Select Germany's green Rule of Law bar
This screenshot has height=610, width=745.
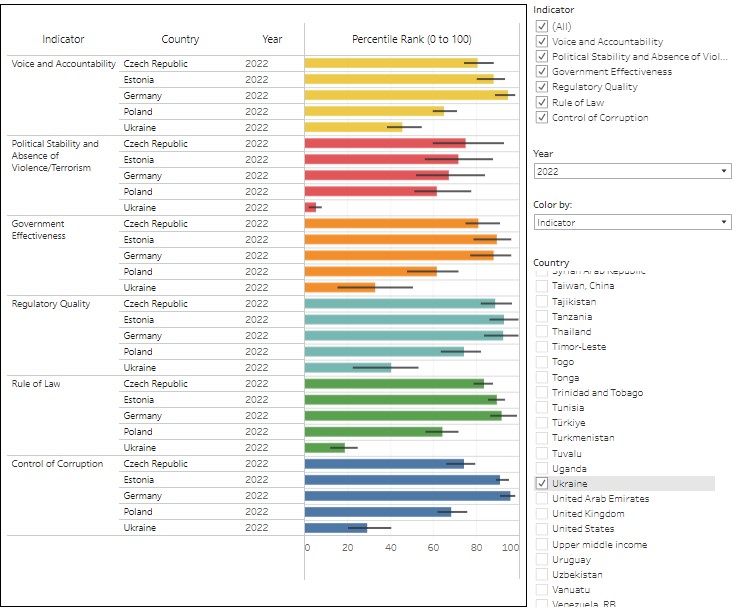pos(403,416)
